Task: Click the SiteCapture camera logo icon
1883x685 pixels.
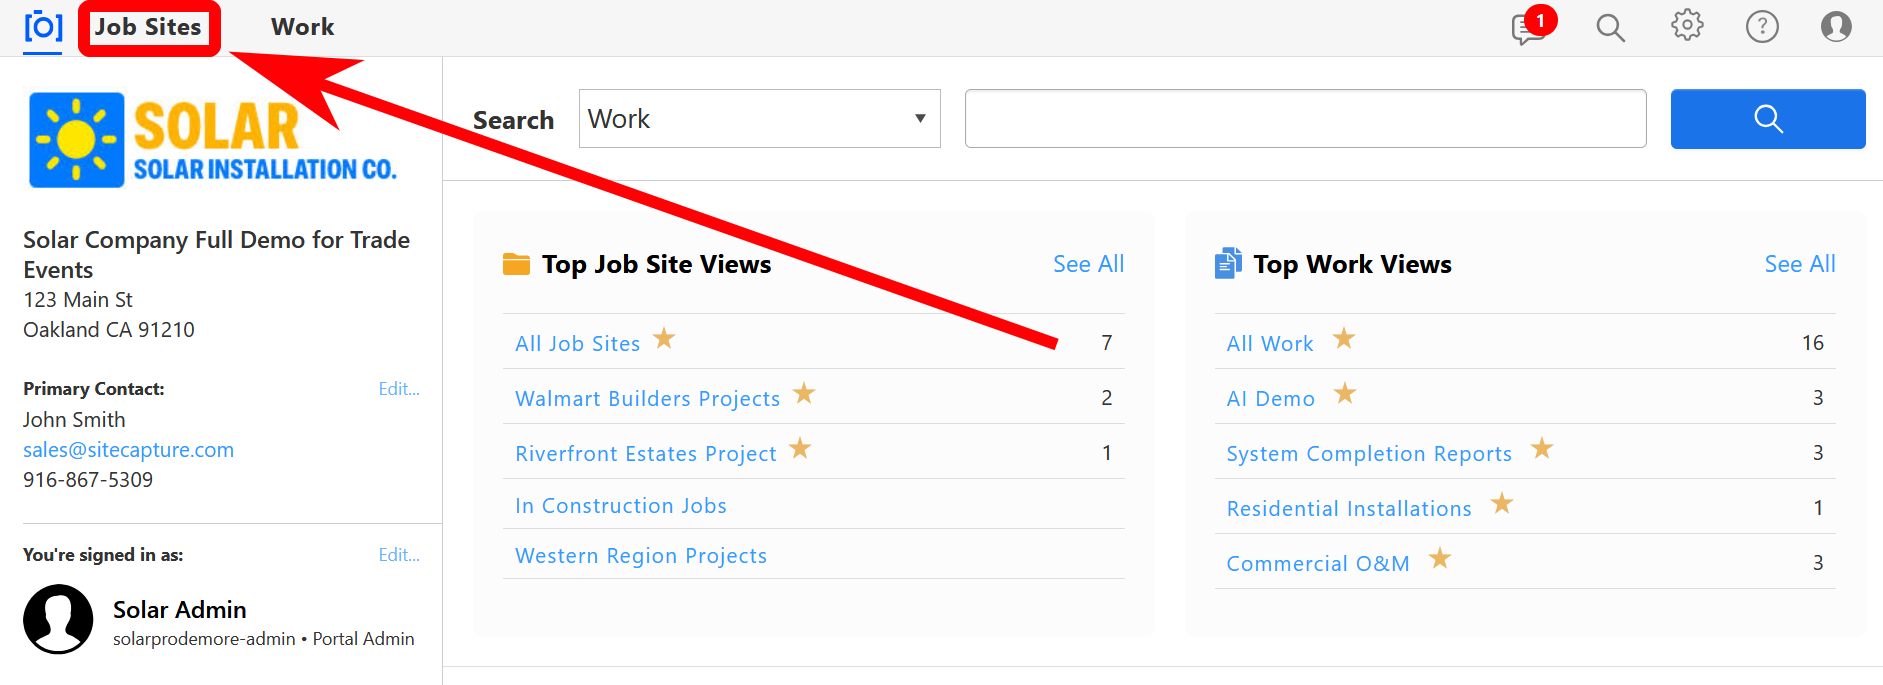Action: (43, 27)
